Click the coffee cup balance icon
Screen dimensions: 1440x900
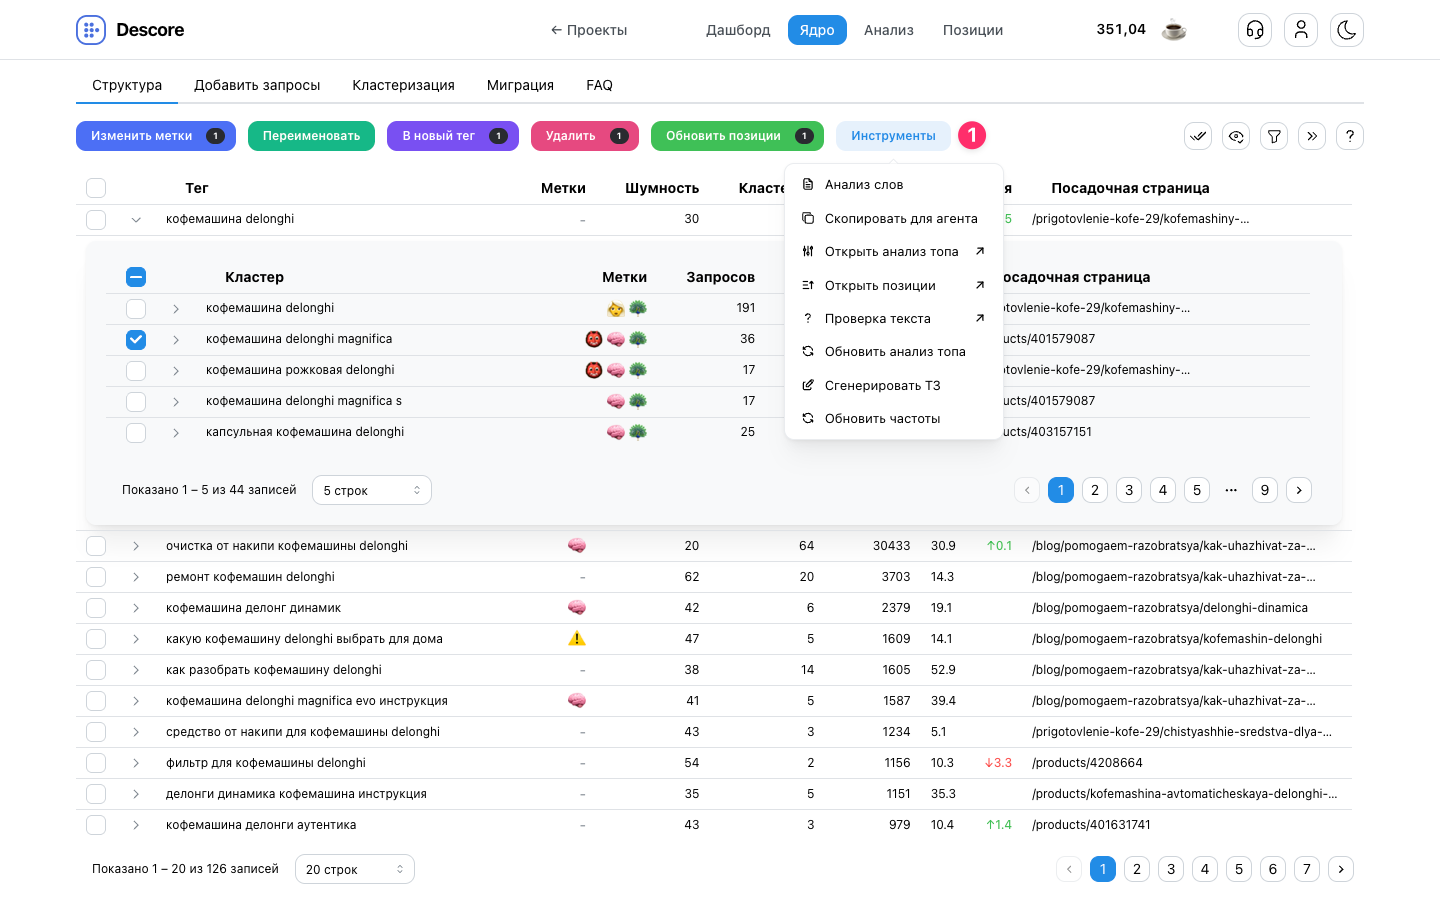click(1174, 30)
